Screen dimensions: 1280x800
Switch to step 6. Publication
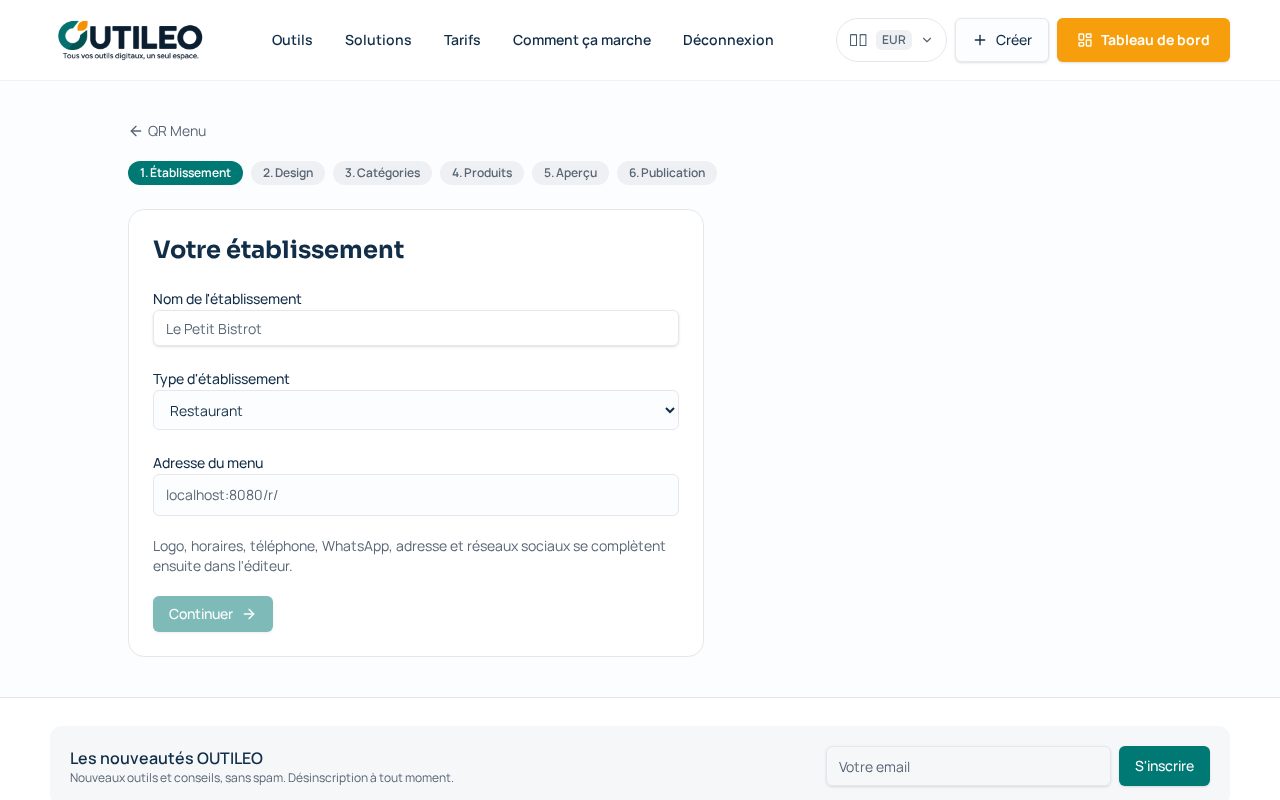tap(667, 173)
